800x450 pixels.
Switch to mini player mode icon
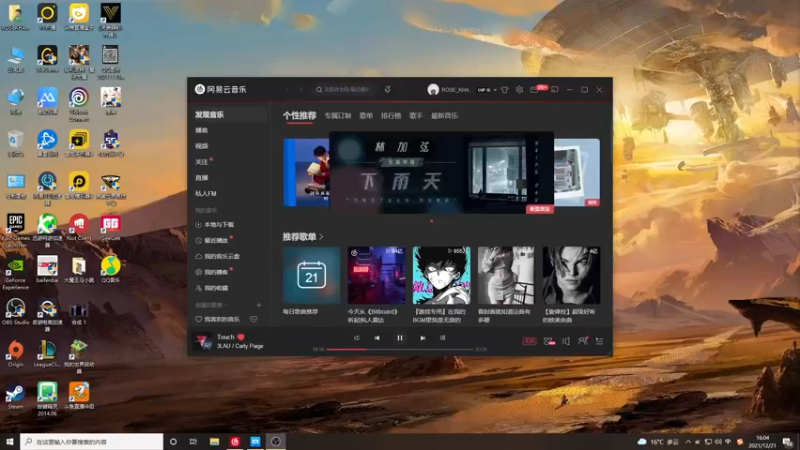[555, 90]
